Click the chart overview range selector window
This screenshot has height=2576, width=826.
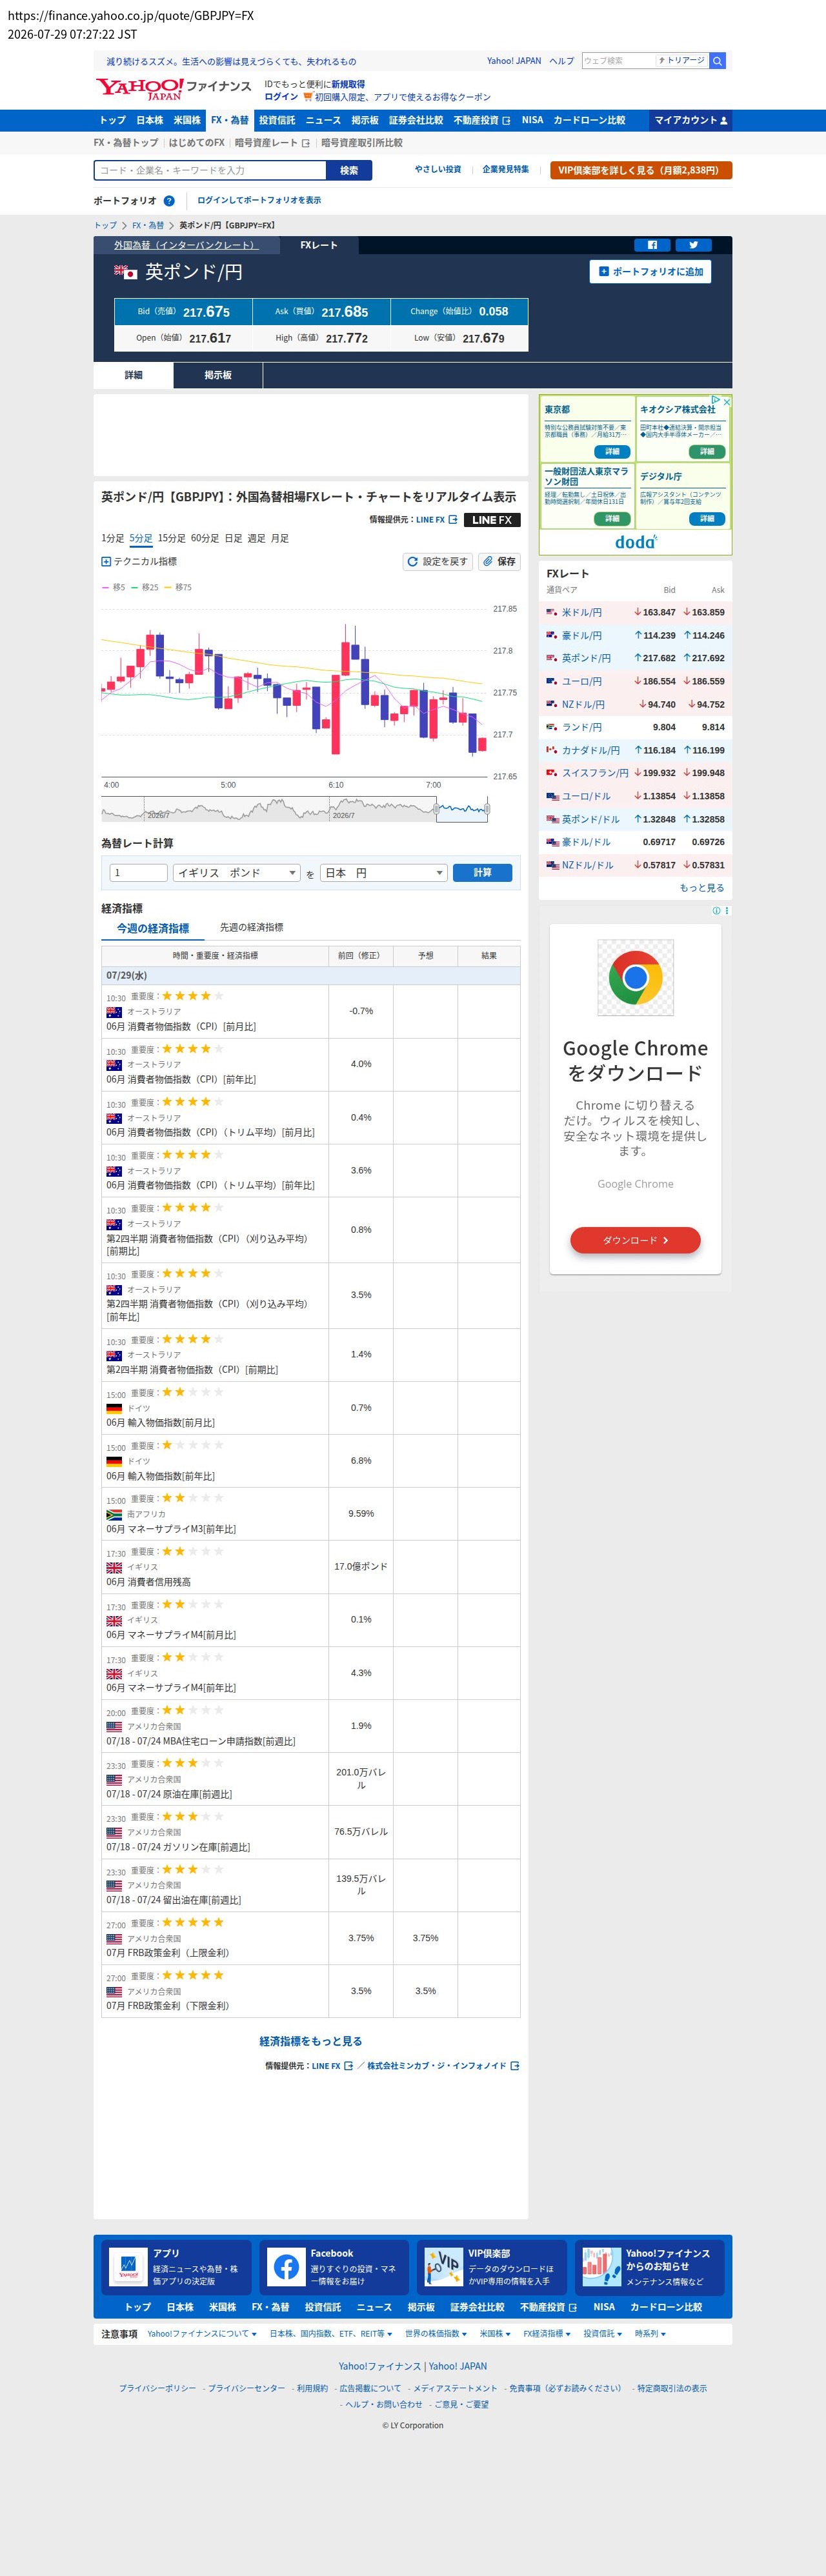(x=462, y=810)
